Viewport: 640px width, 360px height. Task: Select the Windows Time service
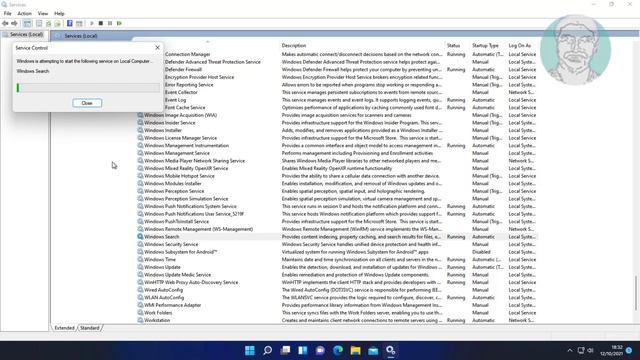(x=337, y=260)
